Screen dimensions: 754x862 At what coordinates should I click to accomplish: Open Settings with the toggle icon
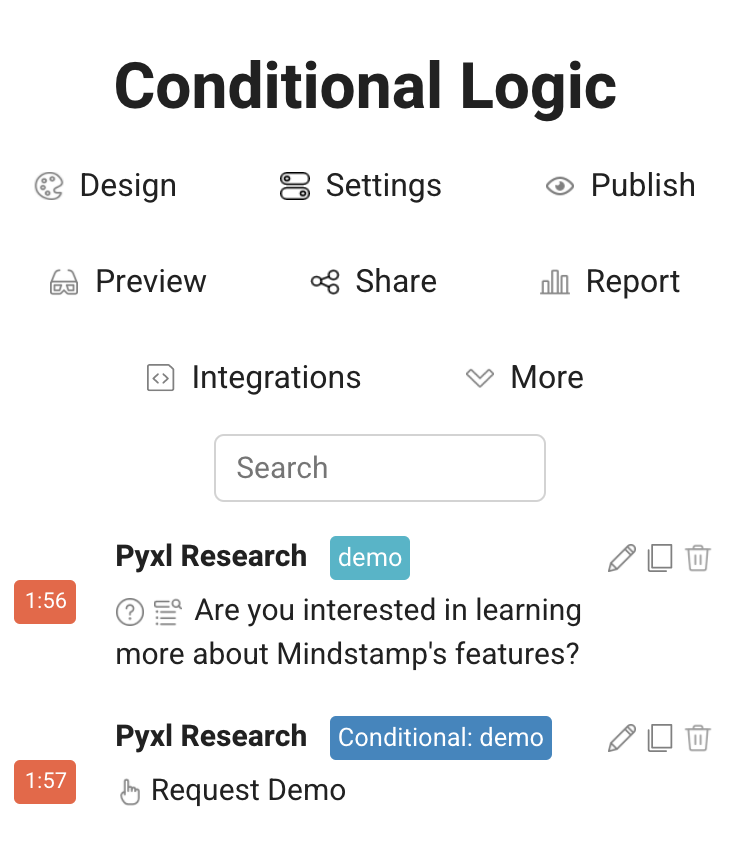pos(360,186)
